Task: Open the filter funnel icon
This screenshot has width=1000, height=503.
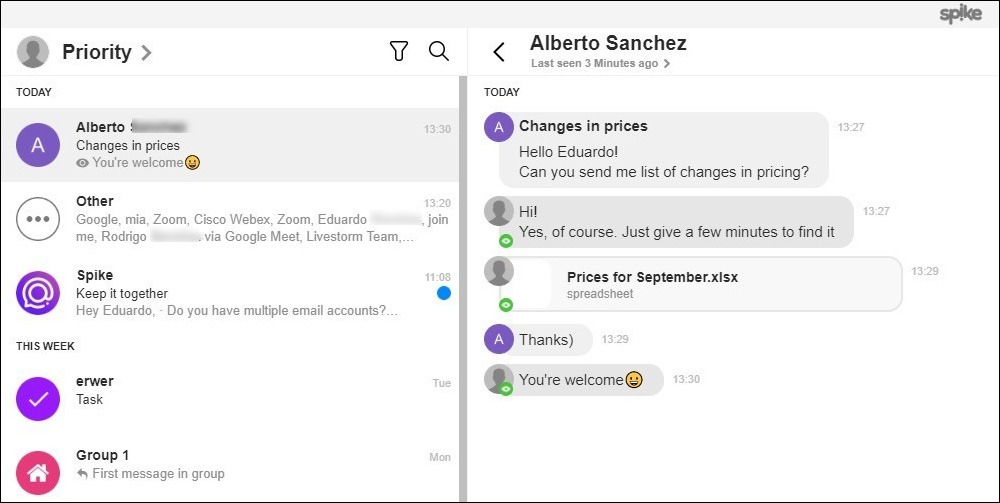Action: pyautogui.click(x=399, y=51)
